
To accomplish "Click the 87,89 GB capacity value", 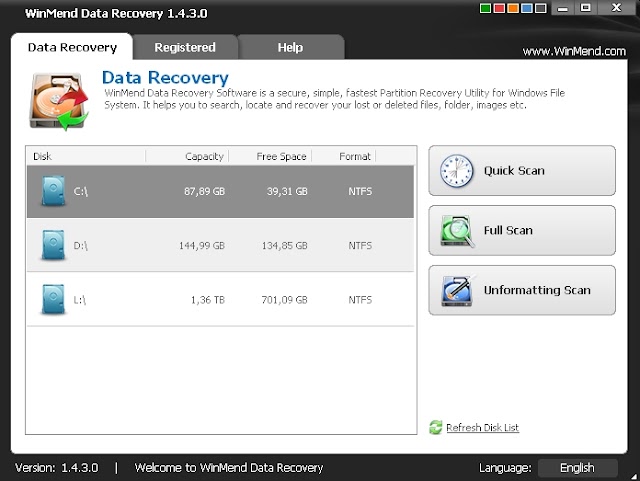I will [204, 191].
